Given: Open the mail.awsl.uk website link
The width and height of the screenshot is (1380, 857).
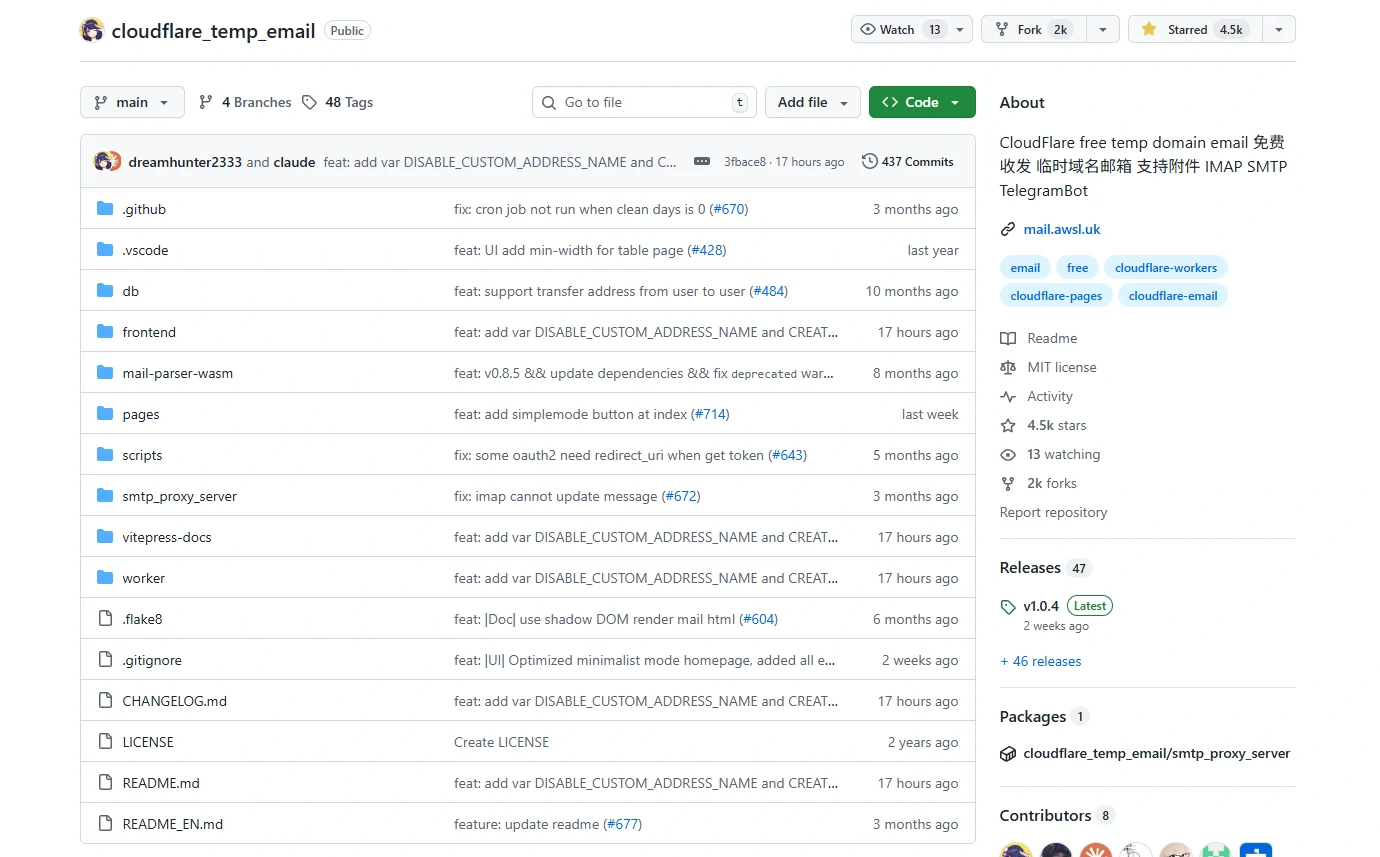Looking at the screenshot, I should (x=1062, y=229).
